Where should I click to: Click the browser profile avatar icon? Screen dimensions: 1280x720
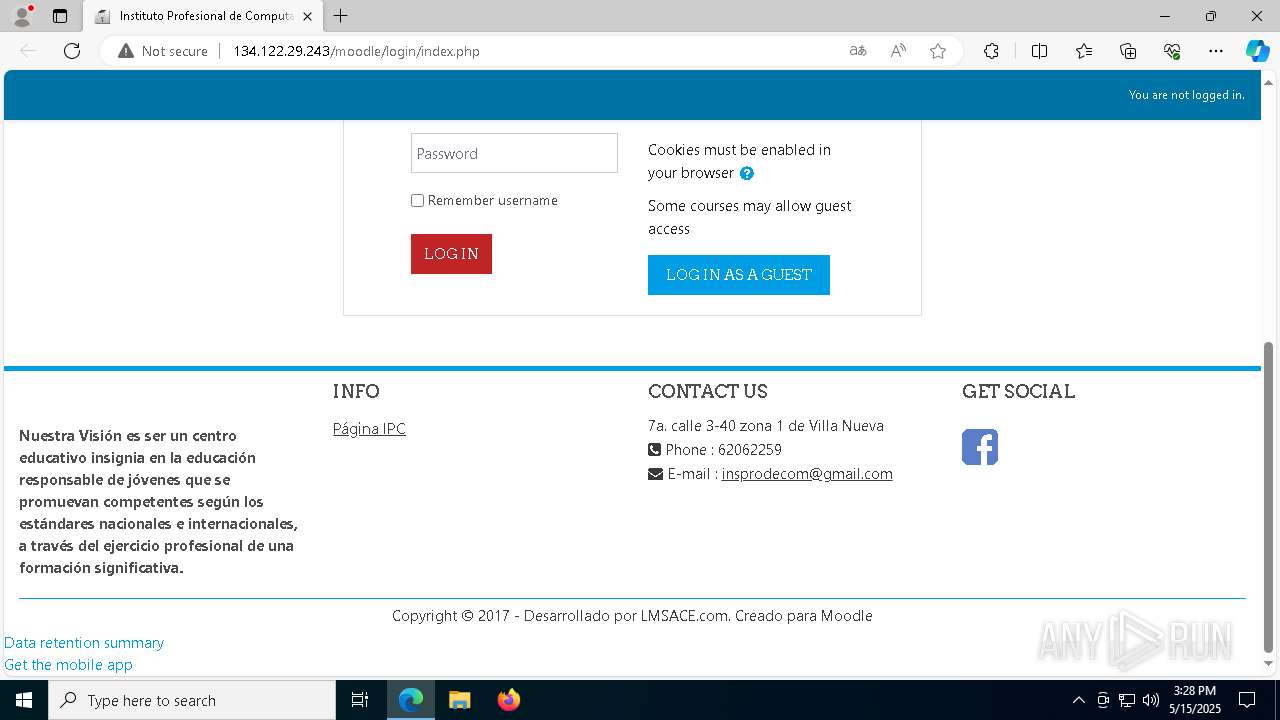pos(21,16)
